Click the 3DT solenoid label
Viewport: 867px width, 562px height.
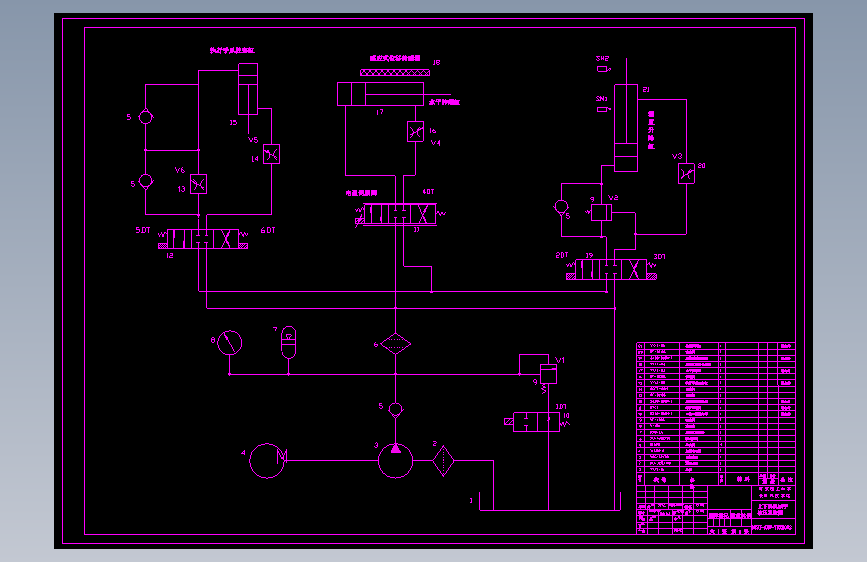tap(660, 257)
